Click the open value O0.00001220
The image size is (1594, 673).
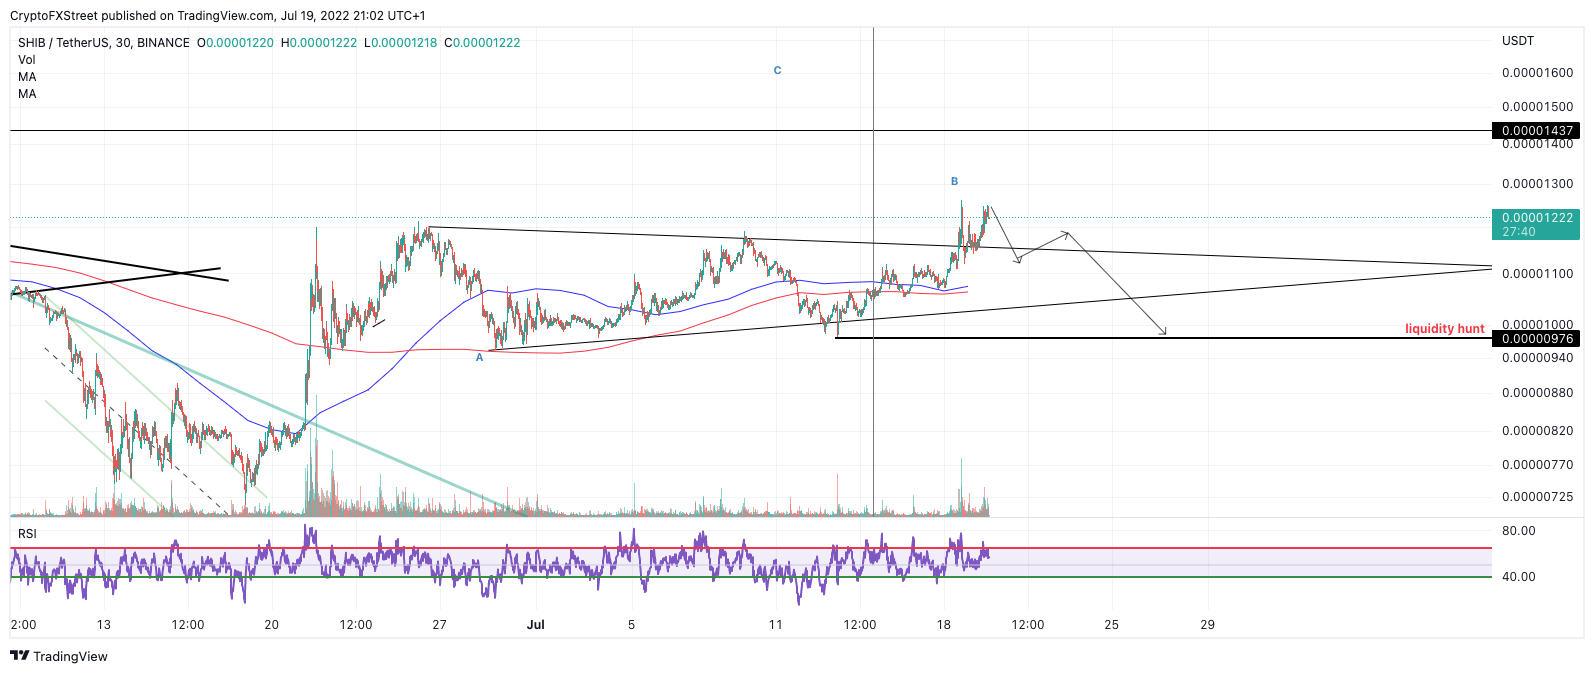(x=235, y=42)
